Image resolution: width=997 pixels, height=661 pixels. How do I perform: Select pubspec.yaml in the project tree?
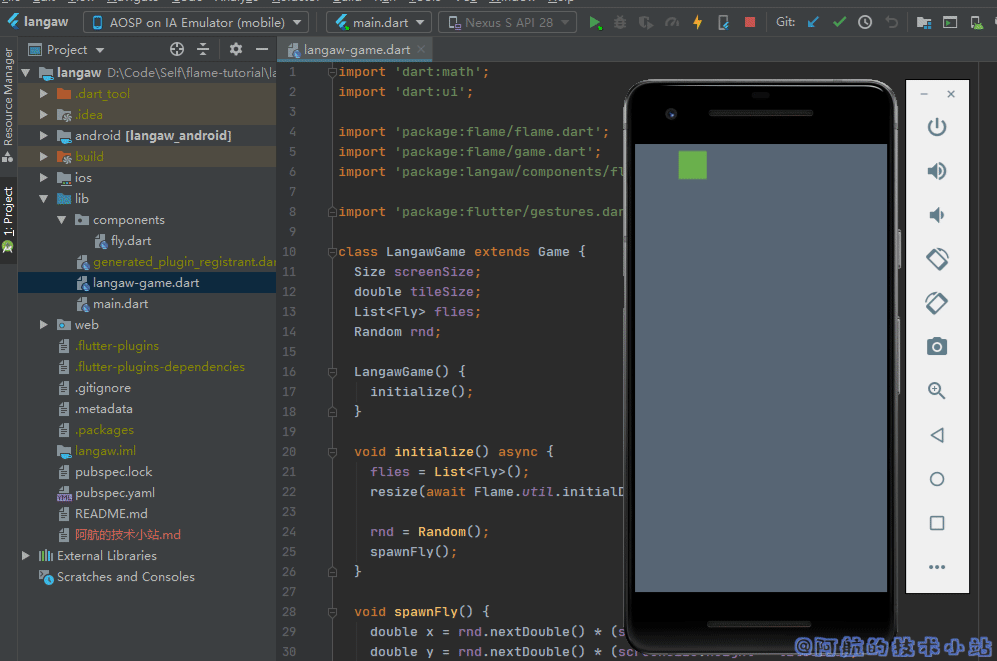pyautogui.click(x=114, y=493)
